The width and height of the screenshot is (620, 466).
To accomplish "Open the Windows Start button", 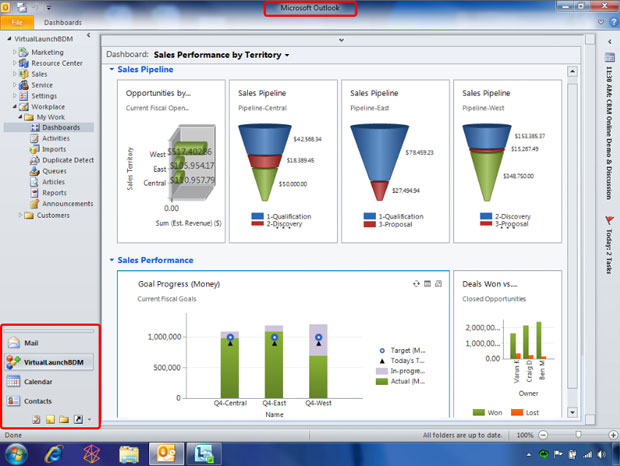I will pos(16,454).
